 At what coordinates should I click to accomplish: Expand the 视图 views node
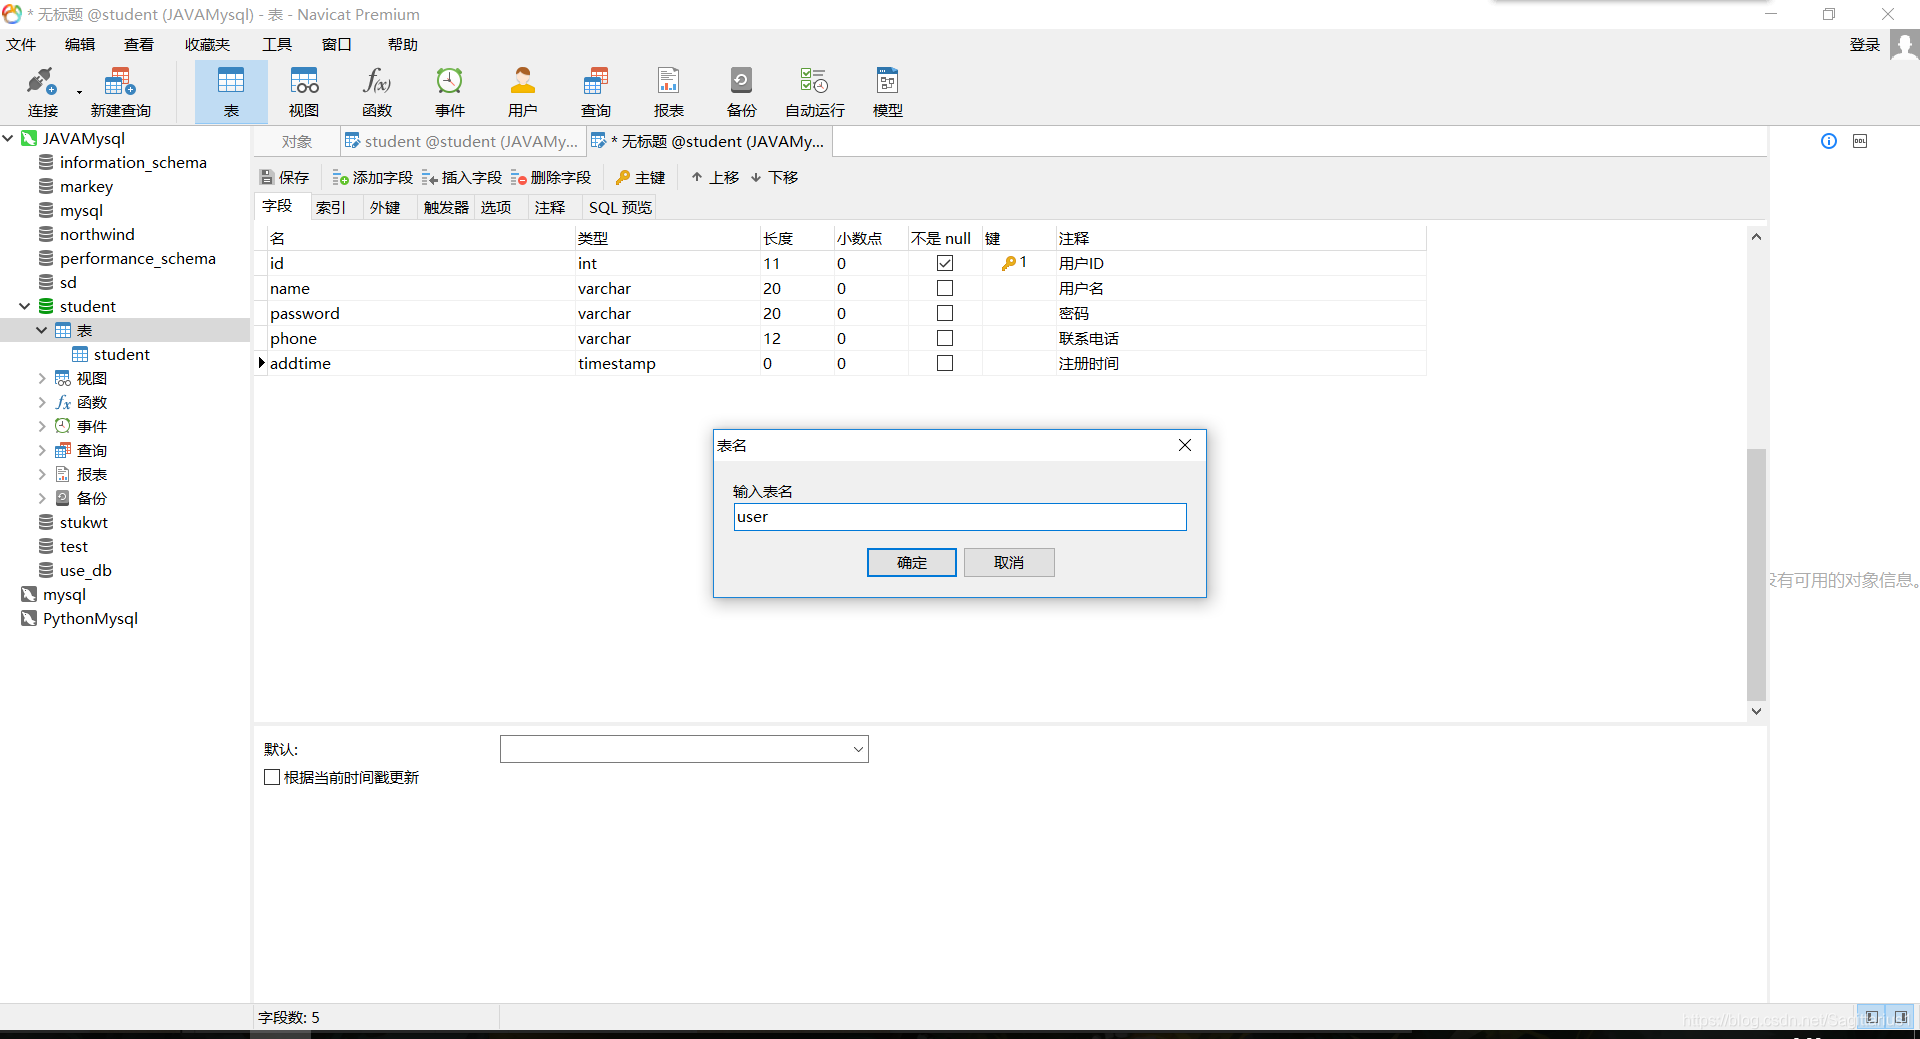tap(42, 378)
